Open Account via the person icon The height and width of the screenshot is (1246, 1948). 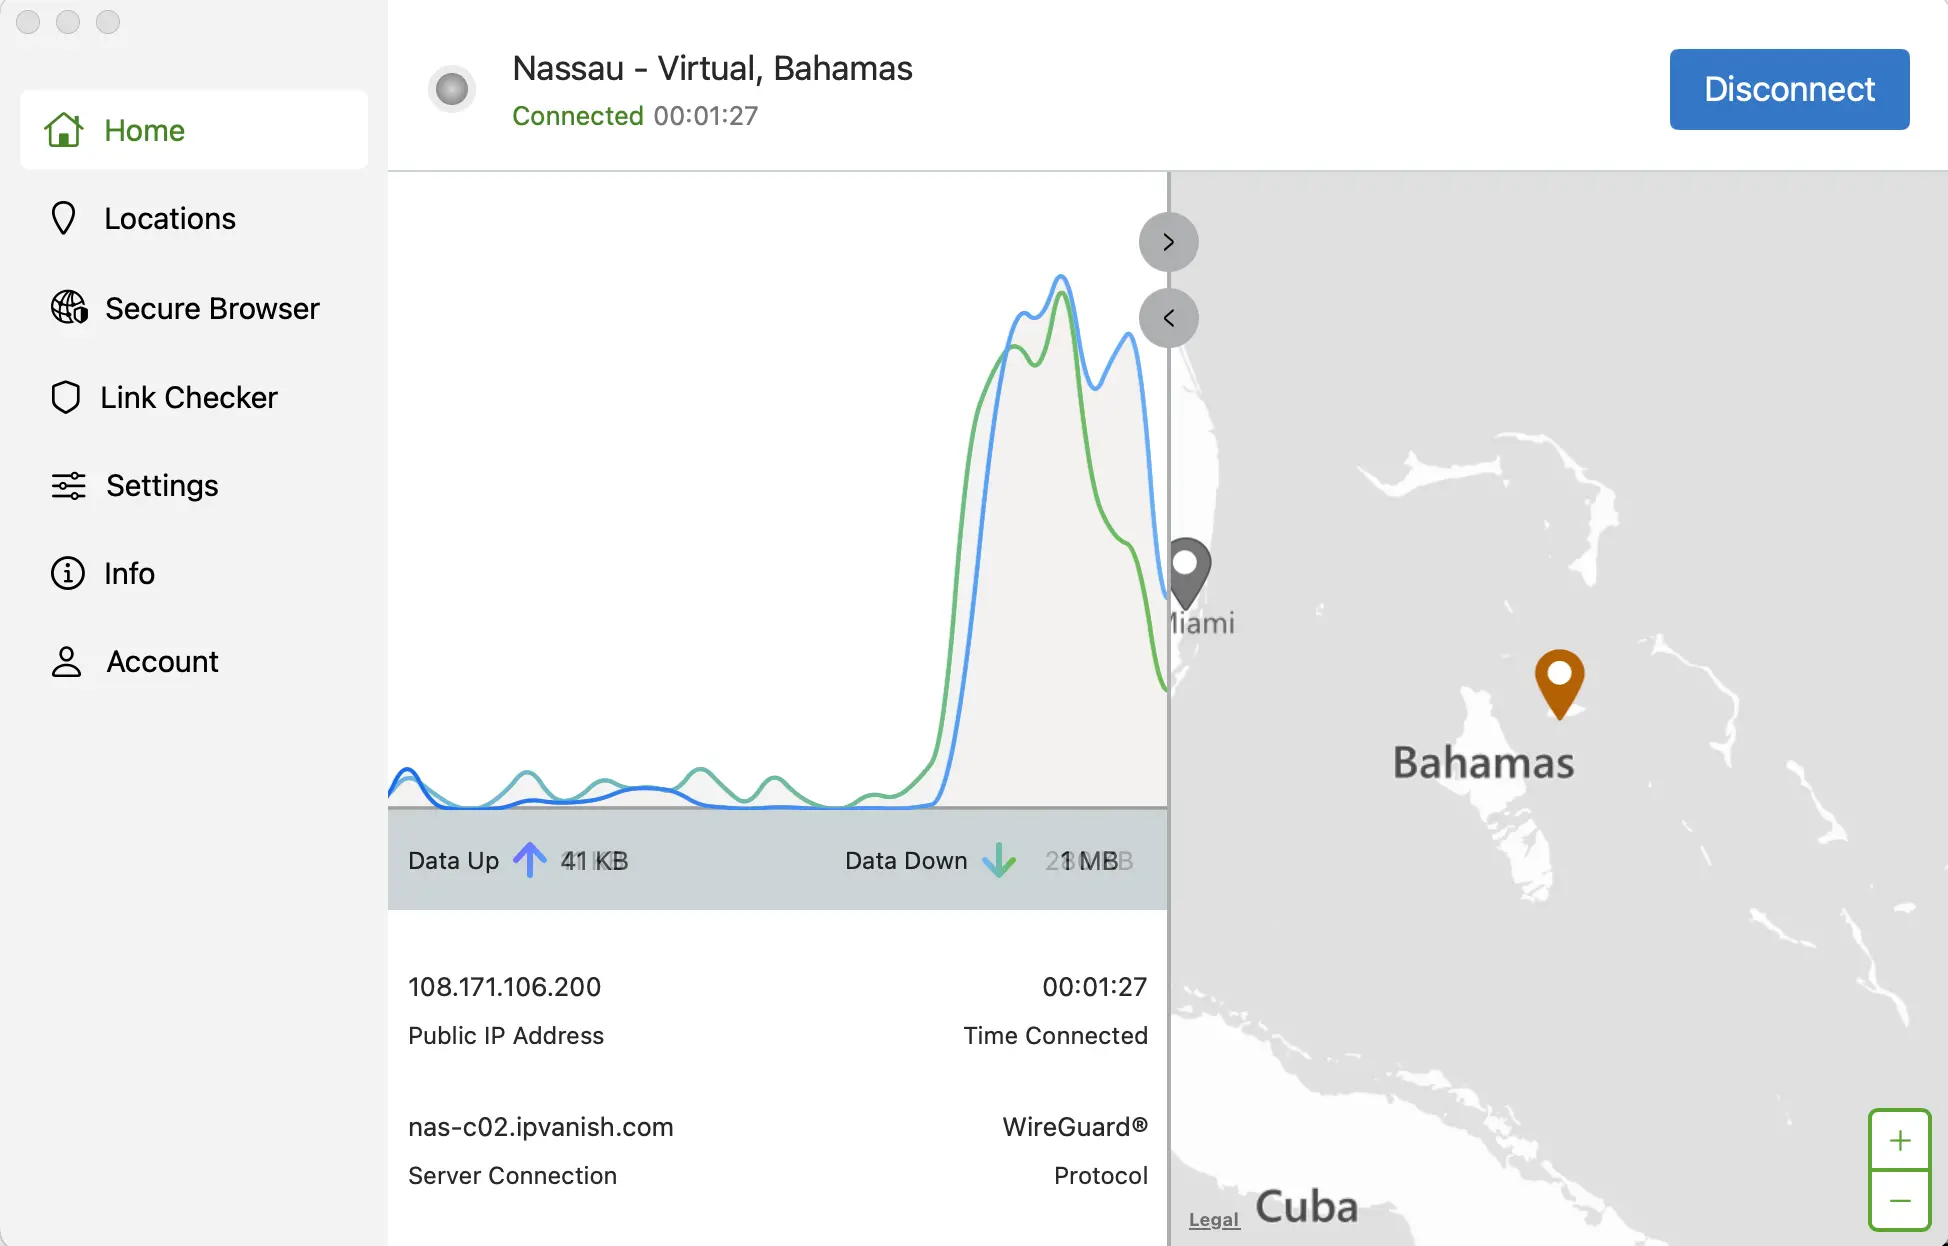65,661
